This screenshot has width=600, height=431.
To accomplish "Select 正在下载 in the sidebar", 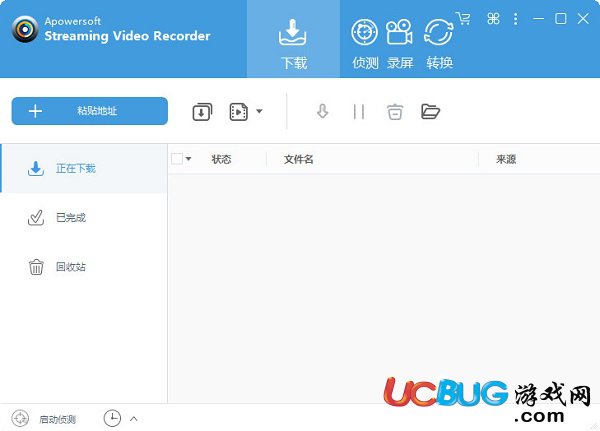I will pos(84,168).
